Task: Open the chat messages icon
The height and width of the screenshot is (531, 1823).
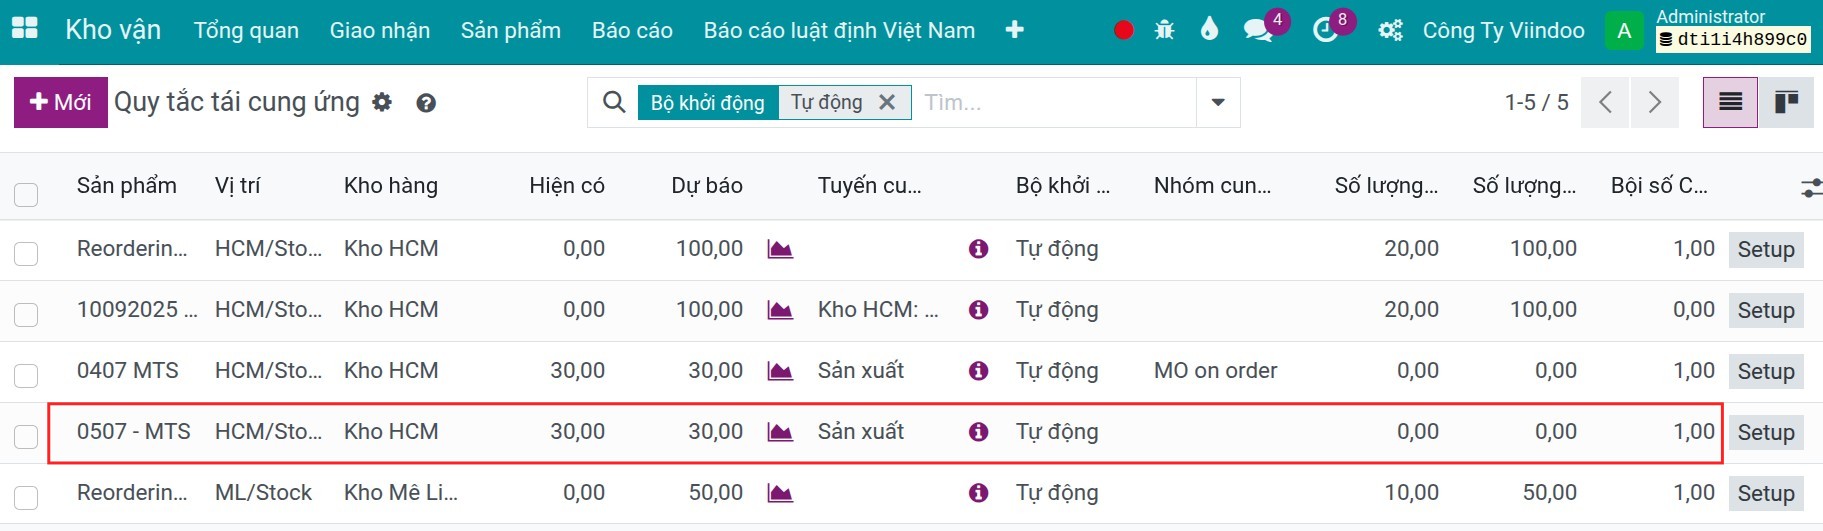Action: 1258,30
